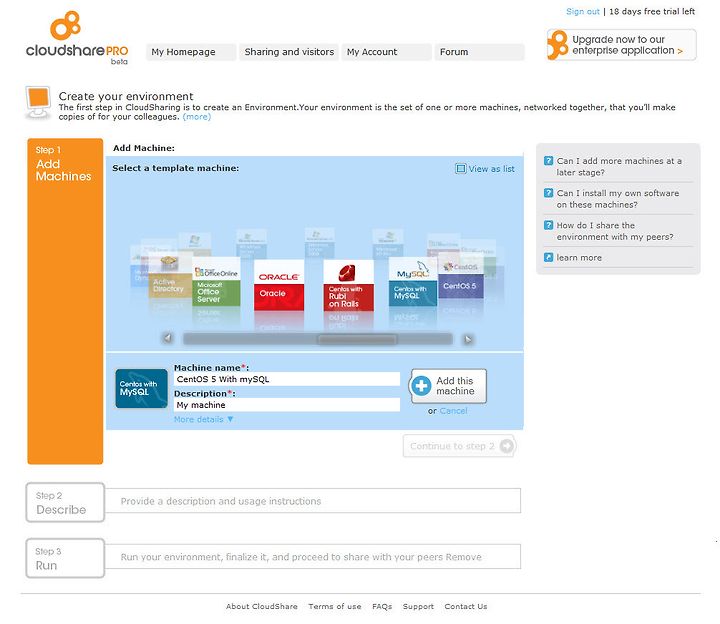Viewport: 720px width, 624px height.
Task: Click the selected Centos with MySQL icon
Action: (x=141, y=388)
